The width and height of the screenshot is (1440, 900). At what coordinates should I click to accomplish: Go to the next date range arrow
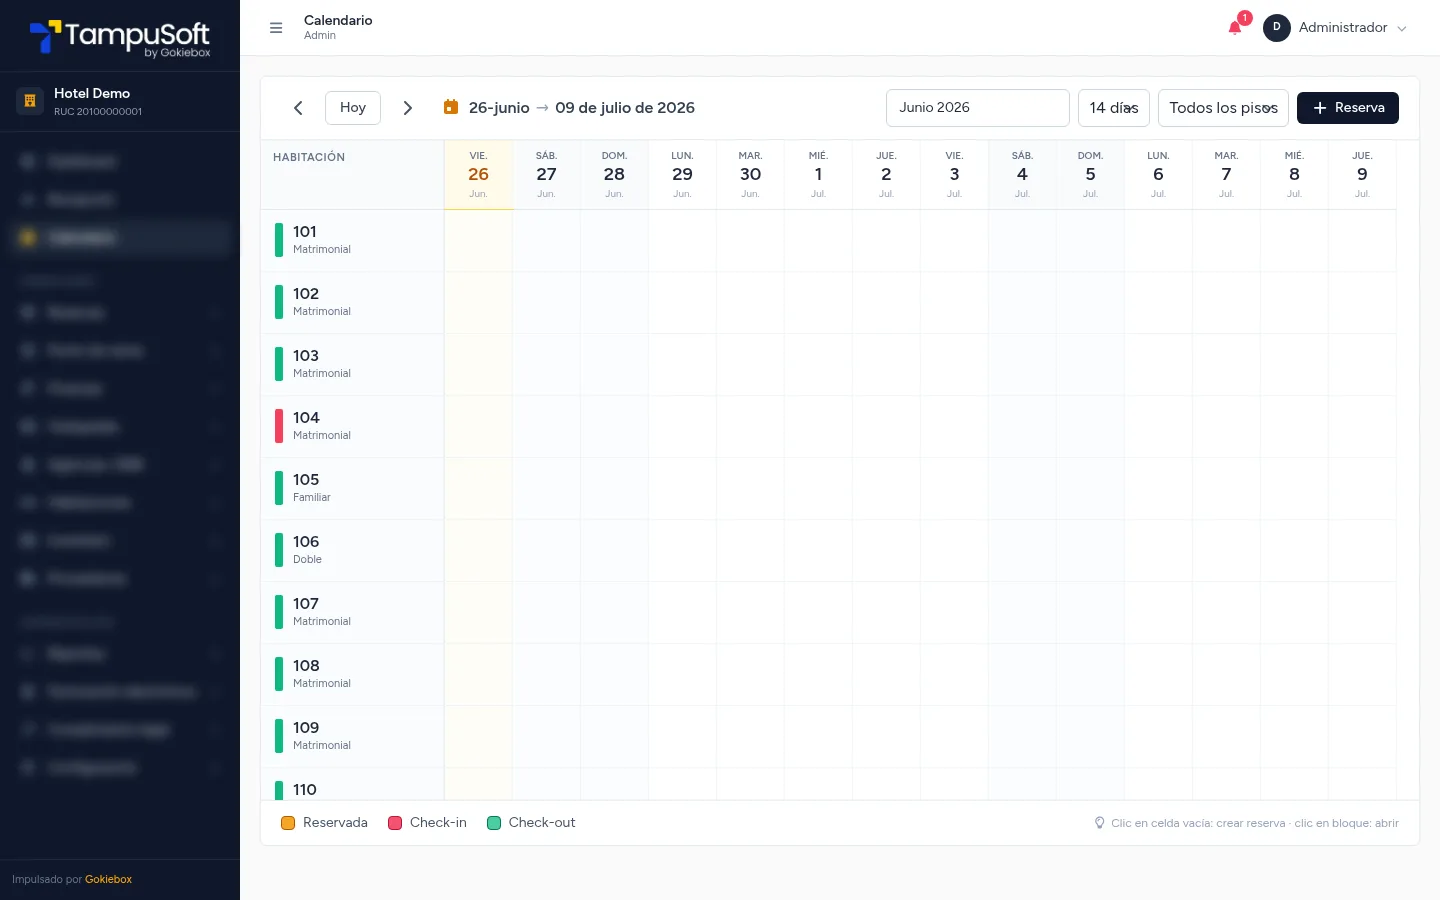pos(407,108)
